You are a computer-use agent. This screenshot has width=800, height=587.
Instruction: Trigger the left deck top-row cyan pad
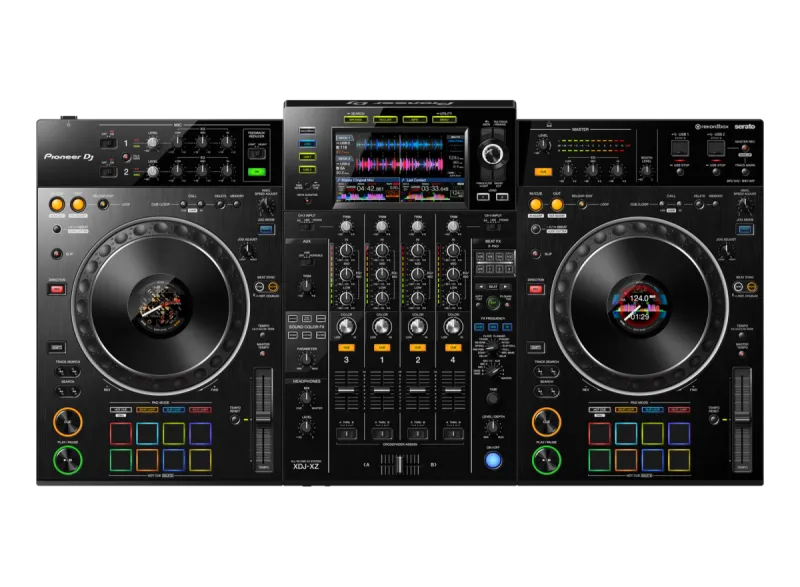147,433
